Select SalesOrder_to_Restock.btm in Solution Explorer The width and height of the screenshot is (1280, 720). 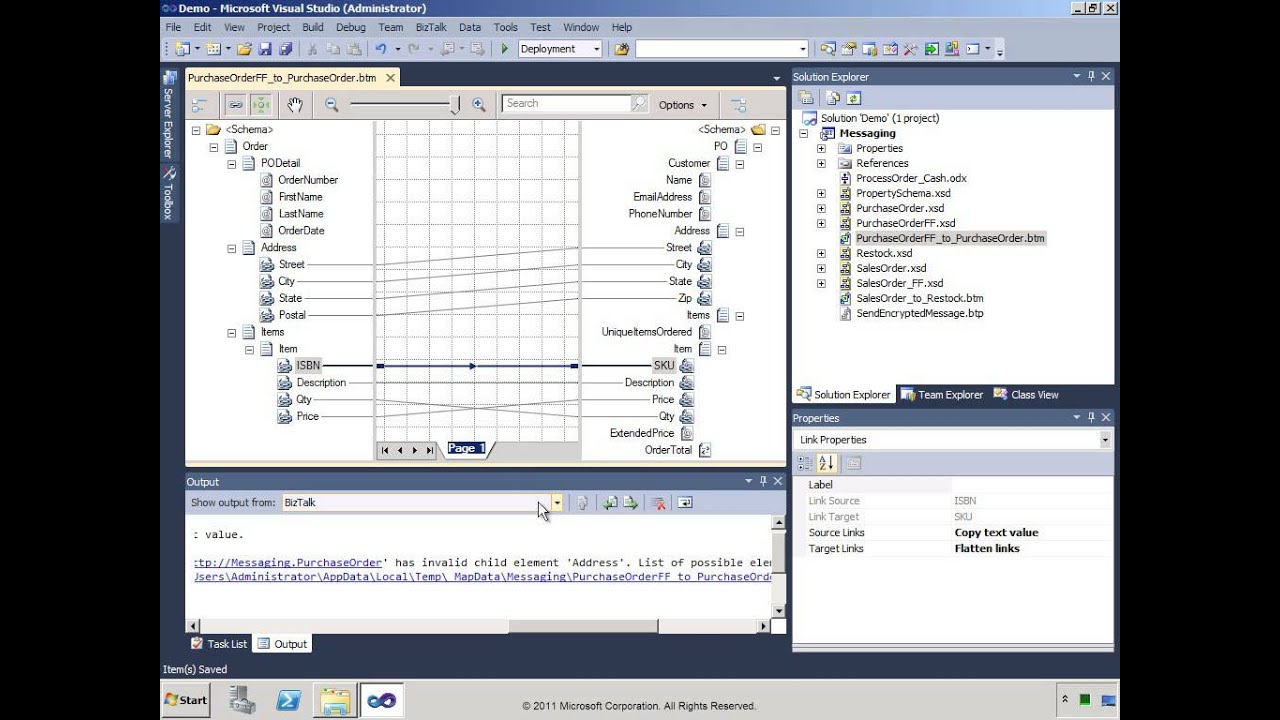(x=920, y=298)
